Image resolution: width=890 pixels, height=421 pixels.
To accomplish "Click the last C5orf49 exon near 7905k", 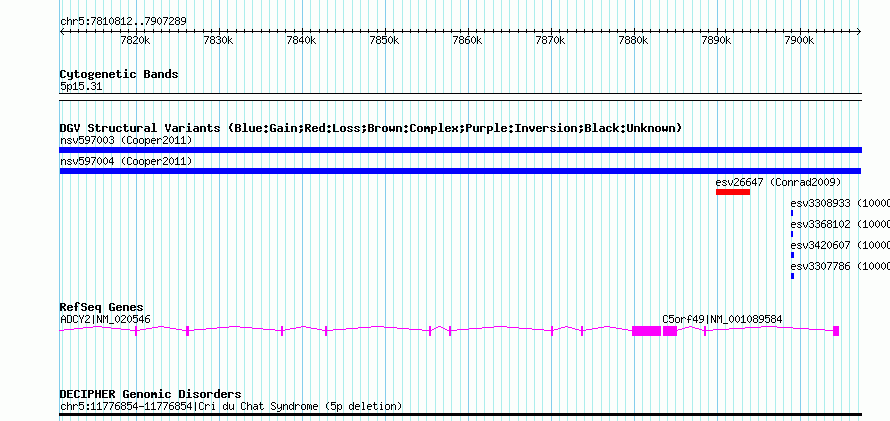I will (836, 331).
